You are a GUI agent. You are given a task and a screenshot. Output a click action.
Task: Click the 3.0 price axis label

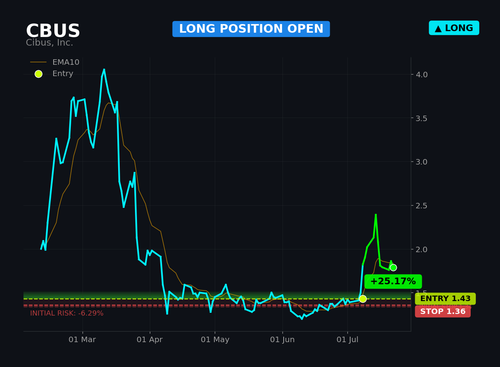(422, 162)
